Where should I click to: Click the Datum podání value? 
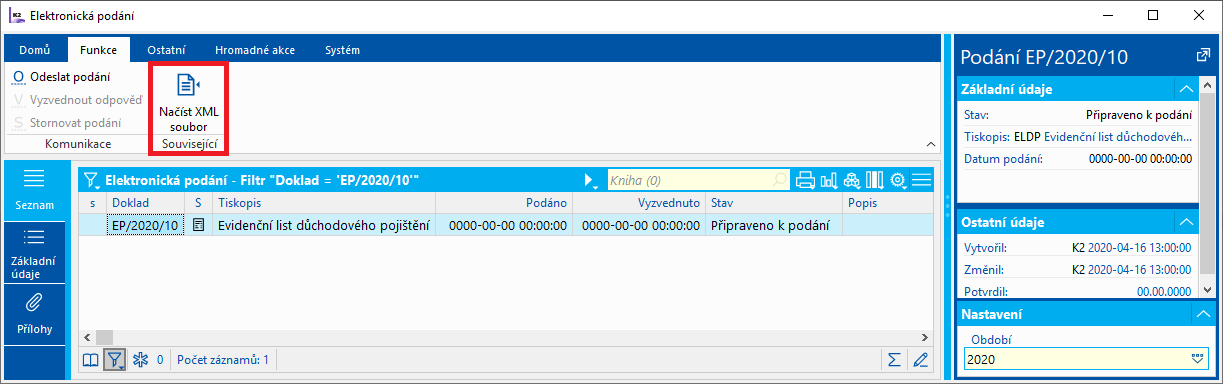pos(1139,158)
